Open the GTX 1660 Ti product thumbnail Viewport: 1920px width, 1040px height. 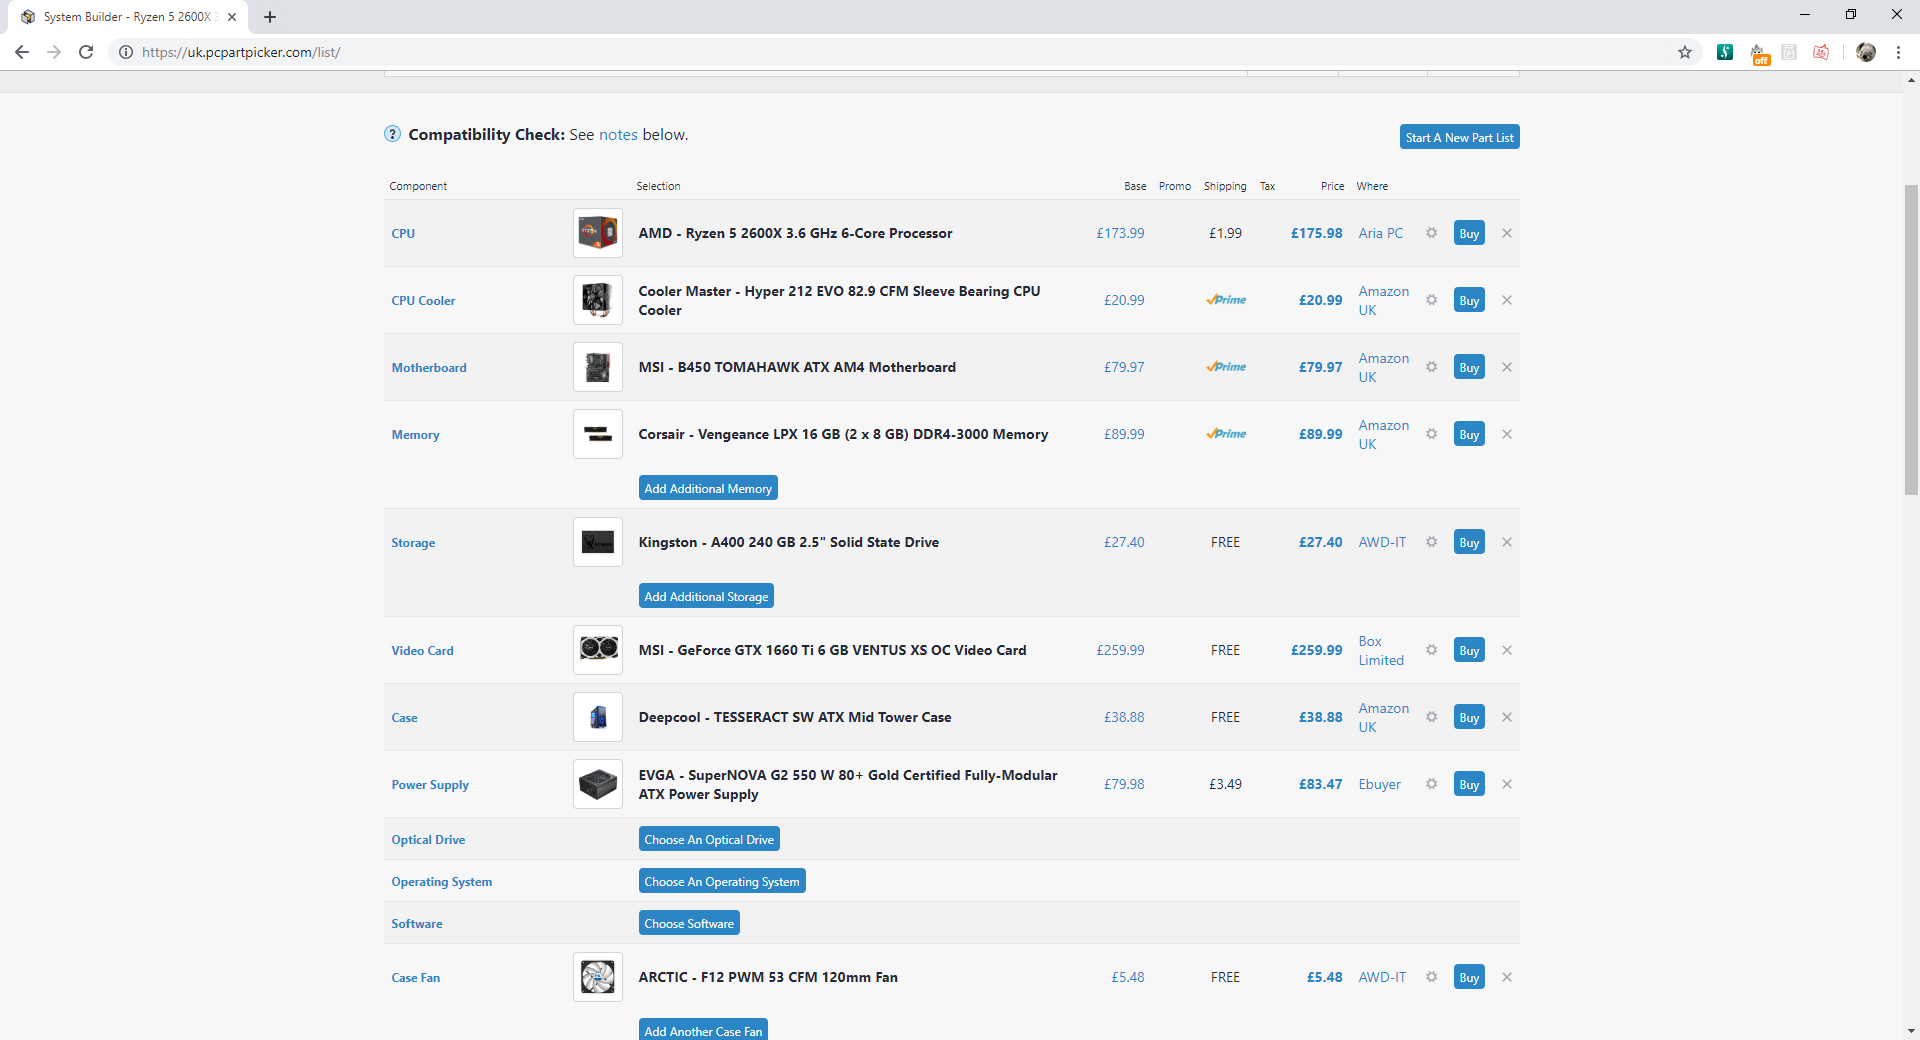click(598, 650)
